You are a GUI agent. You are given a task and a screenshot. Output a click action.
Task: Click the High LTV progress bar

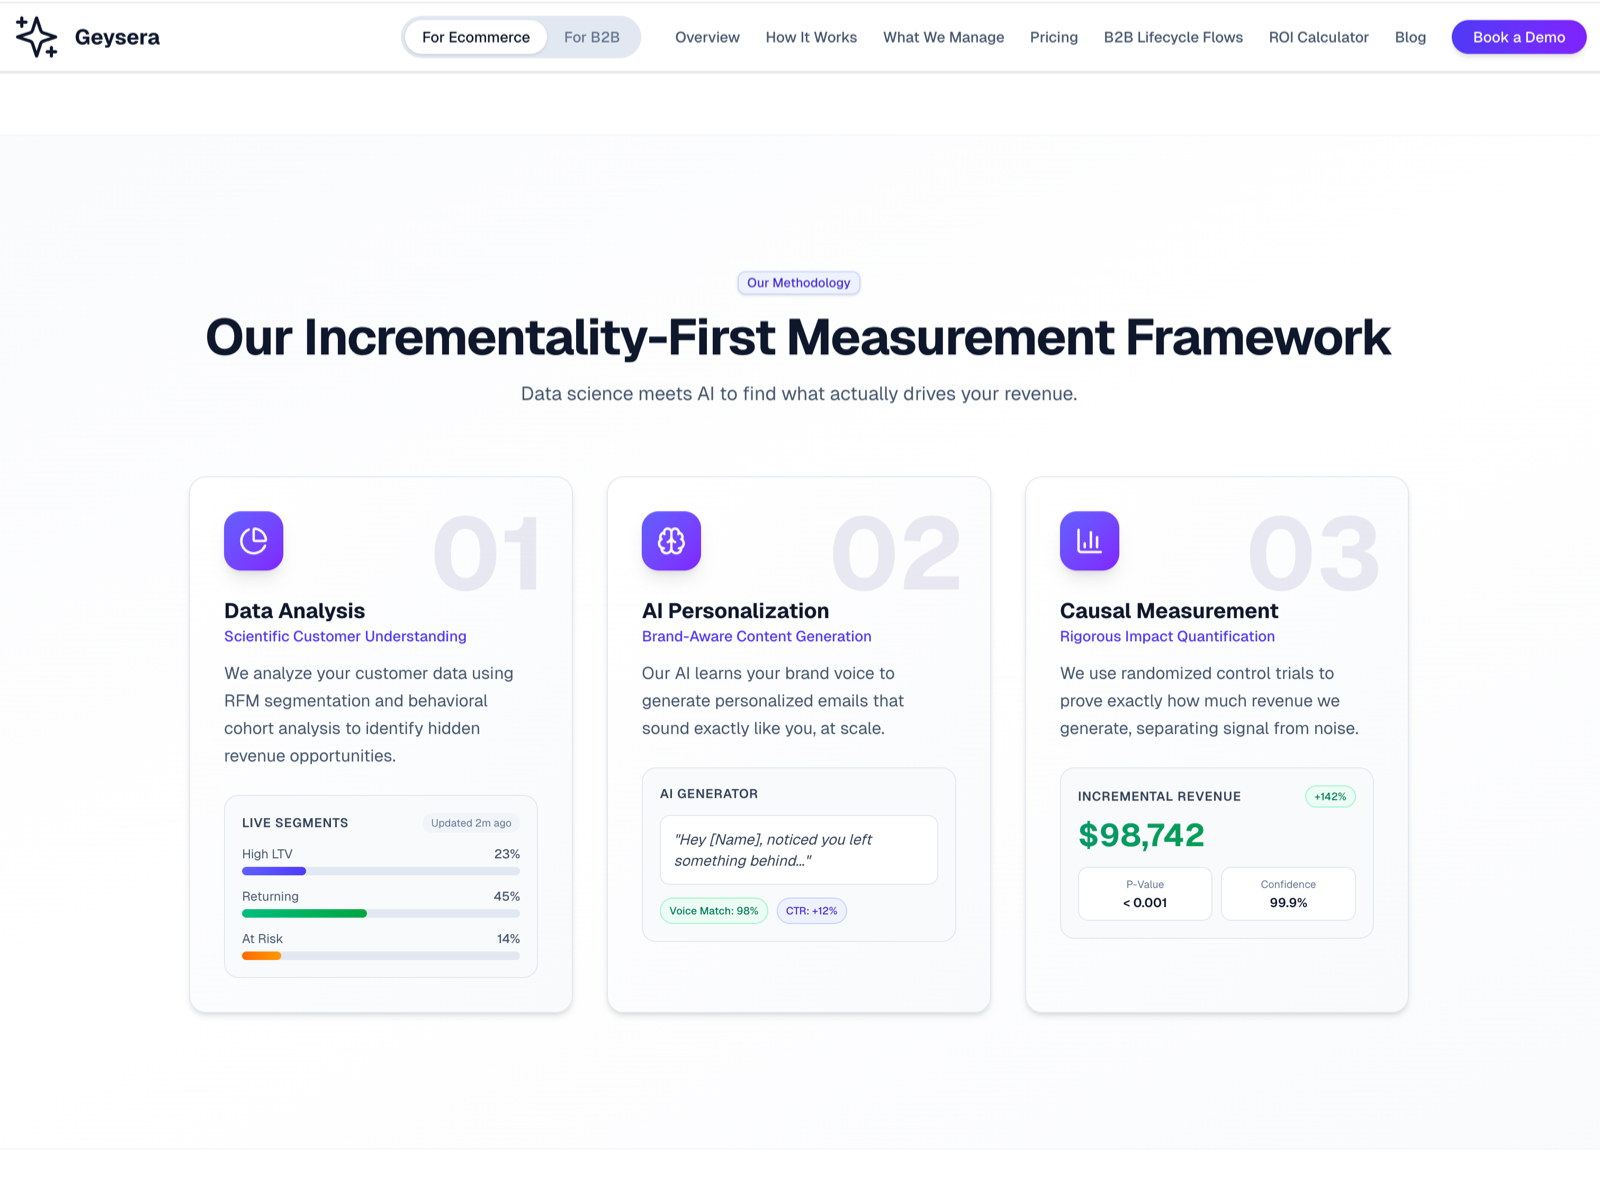point(380,871)
